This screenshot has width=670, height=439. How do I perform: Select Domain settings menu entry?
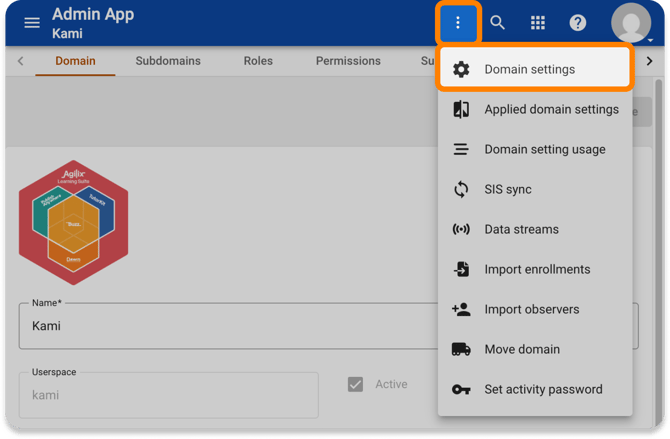535,69
